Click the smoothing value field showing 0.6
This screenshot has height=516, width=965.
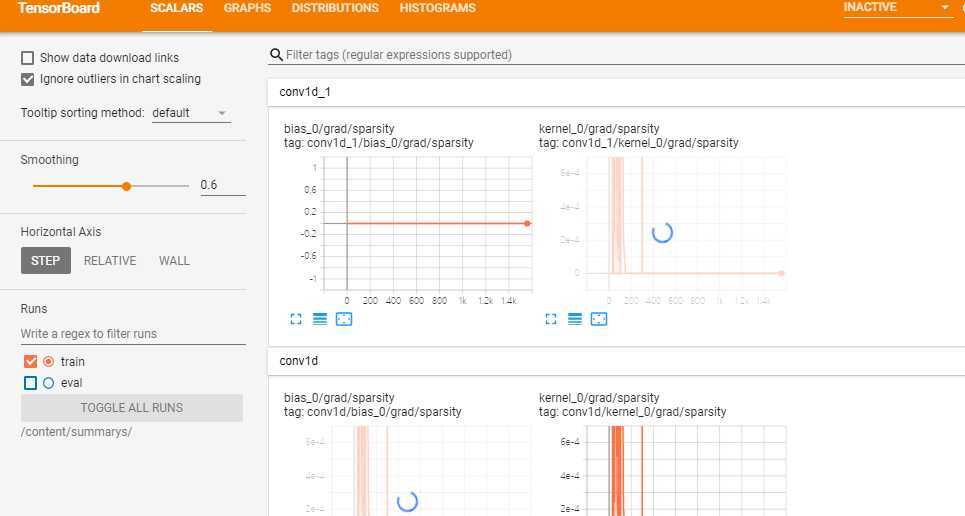[223, 185]
